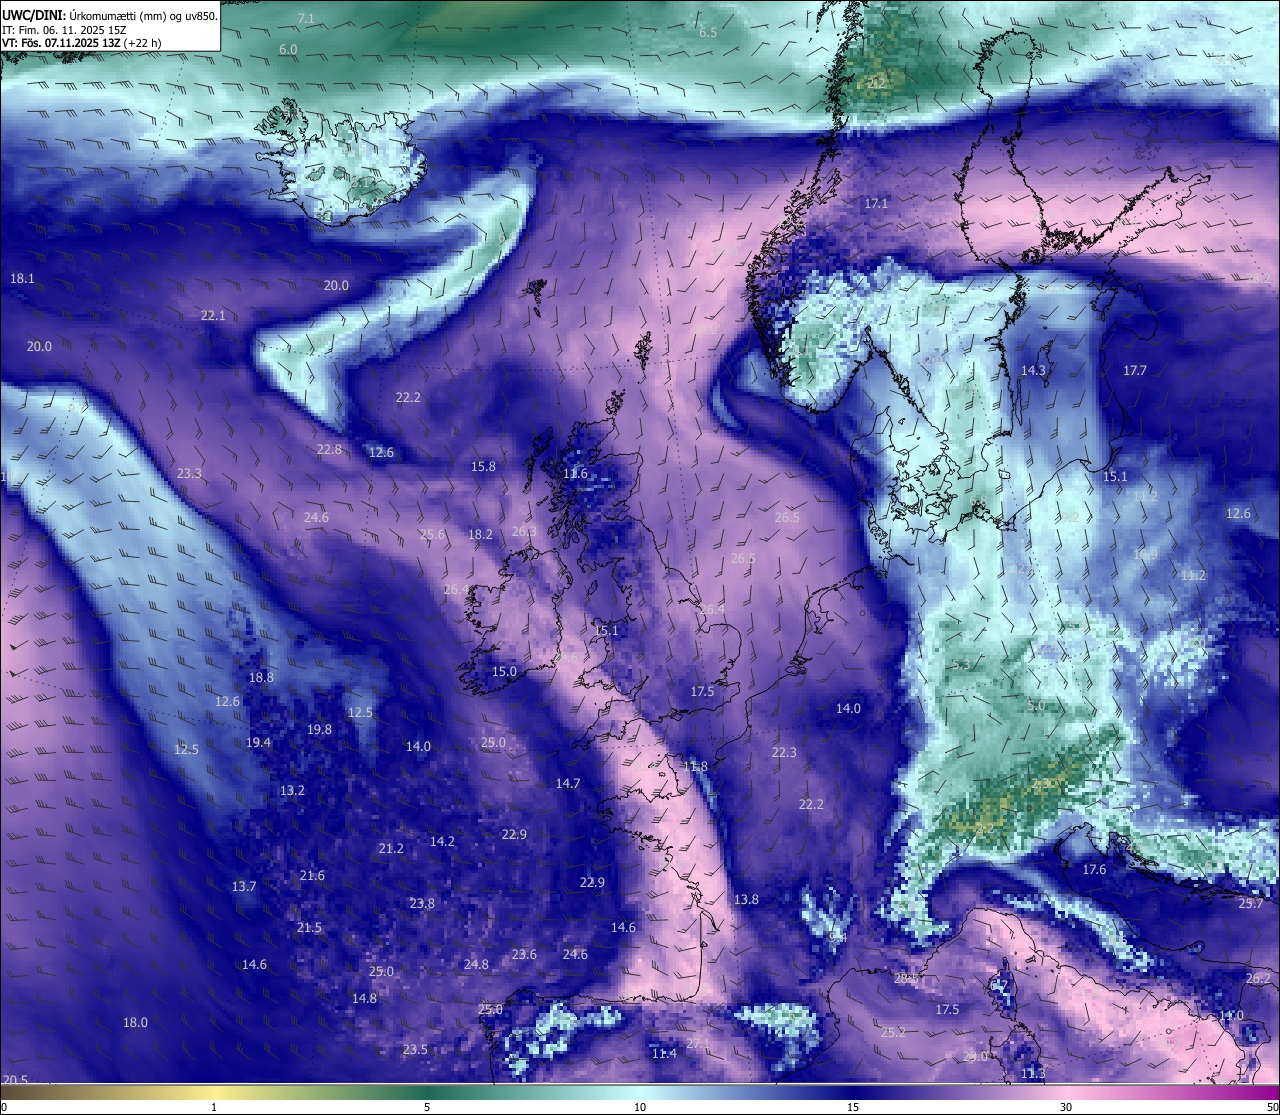Click the 23.8 value label
Screen dimensions: 1280x1115
[422, 904]
